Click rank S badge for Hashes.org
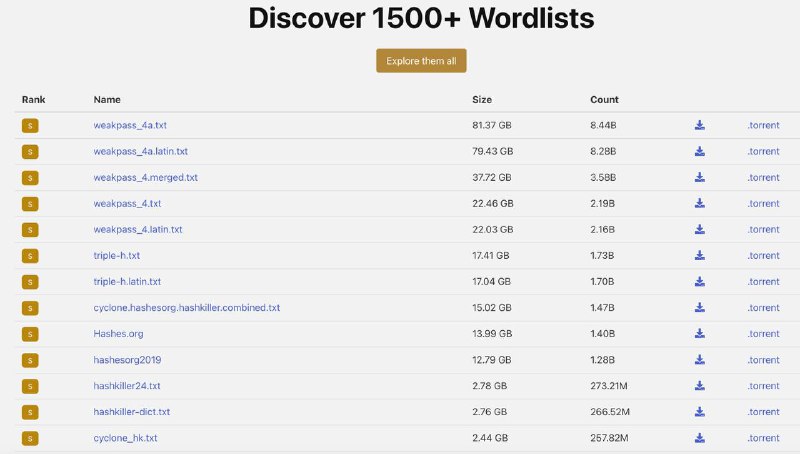This screenshot has height=454, width=800. click(30, 334)
